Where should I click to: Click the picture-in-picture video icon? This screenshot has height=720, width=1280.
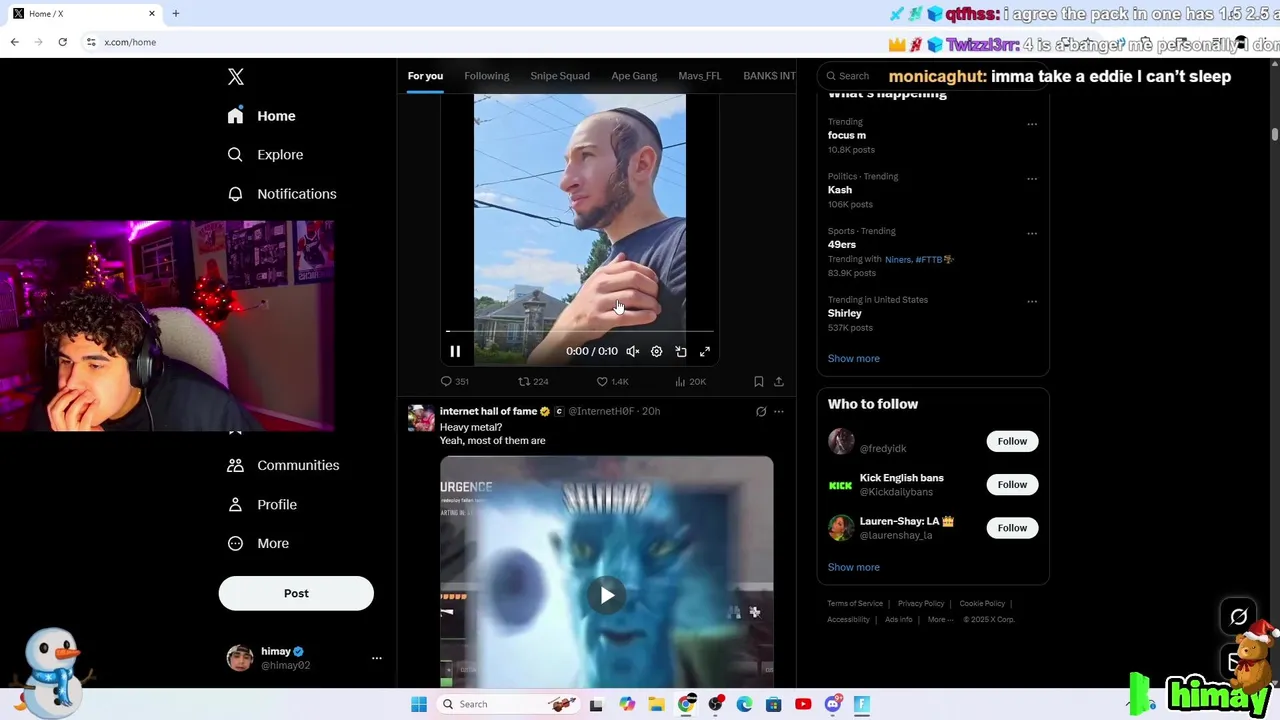(681, 351)
